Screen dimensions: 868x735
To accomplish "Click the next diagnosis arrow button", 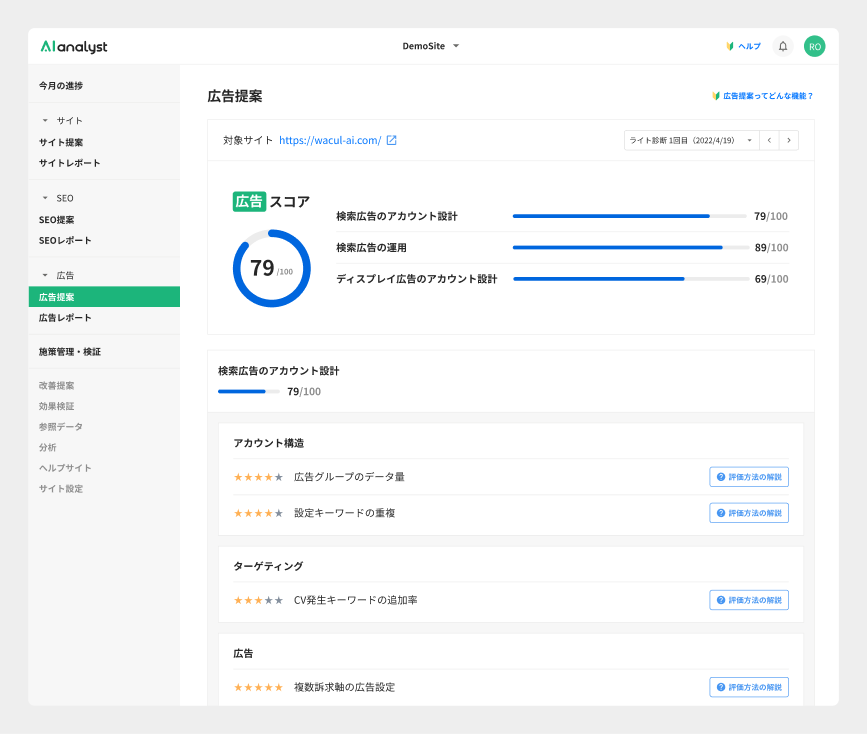I will [x=788, y=140].
